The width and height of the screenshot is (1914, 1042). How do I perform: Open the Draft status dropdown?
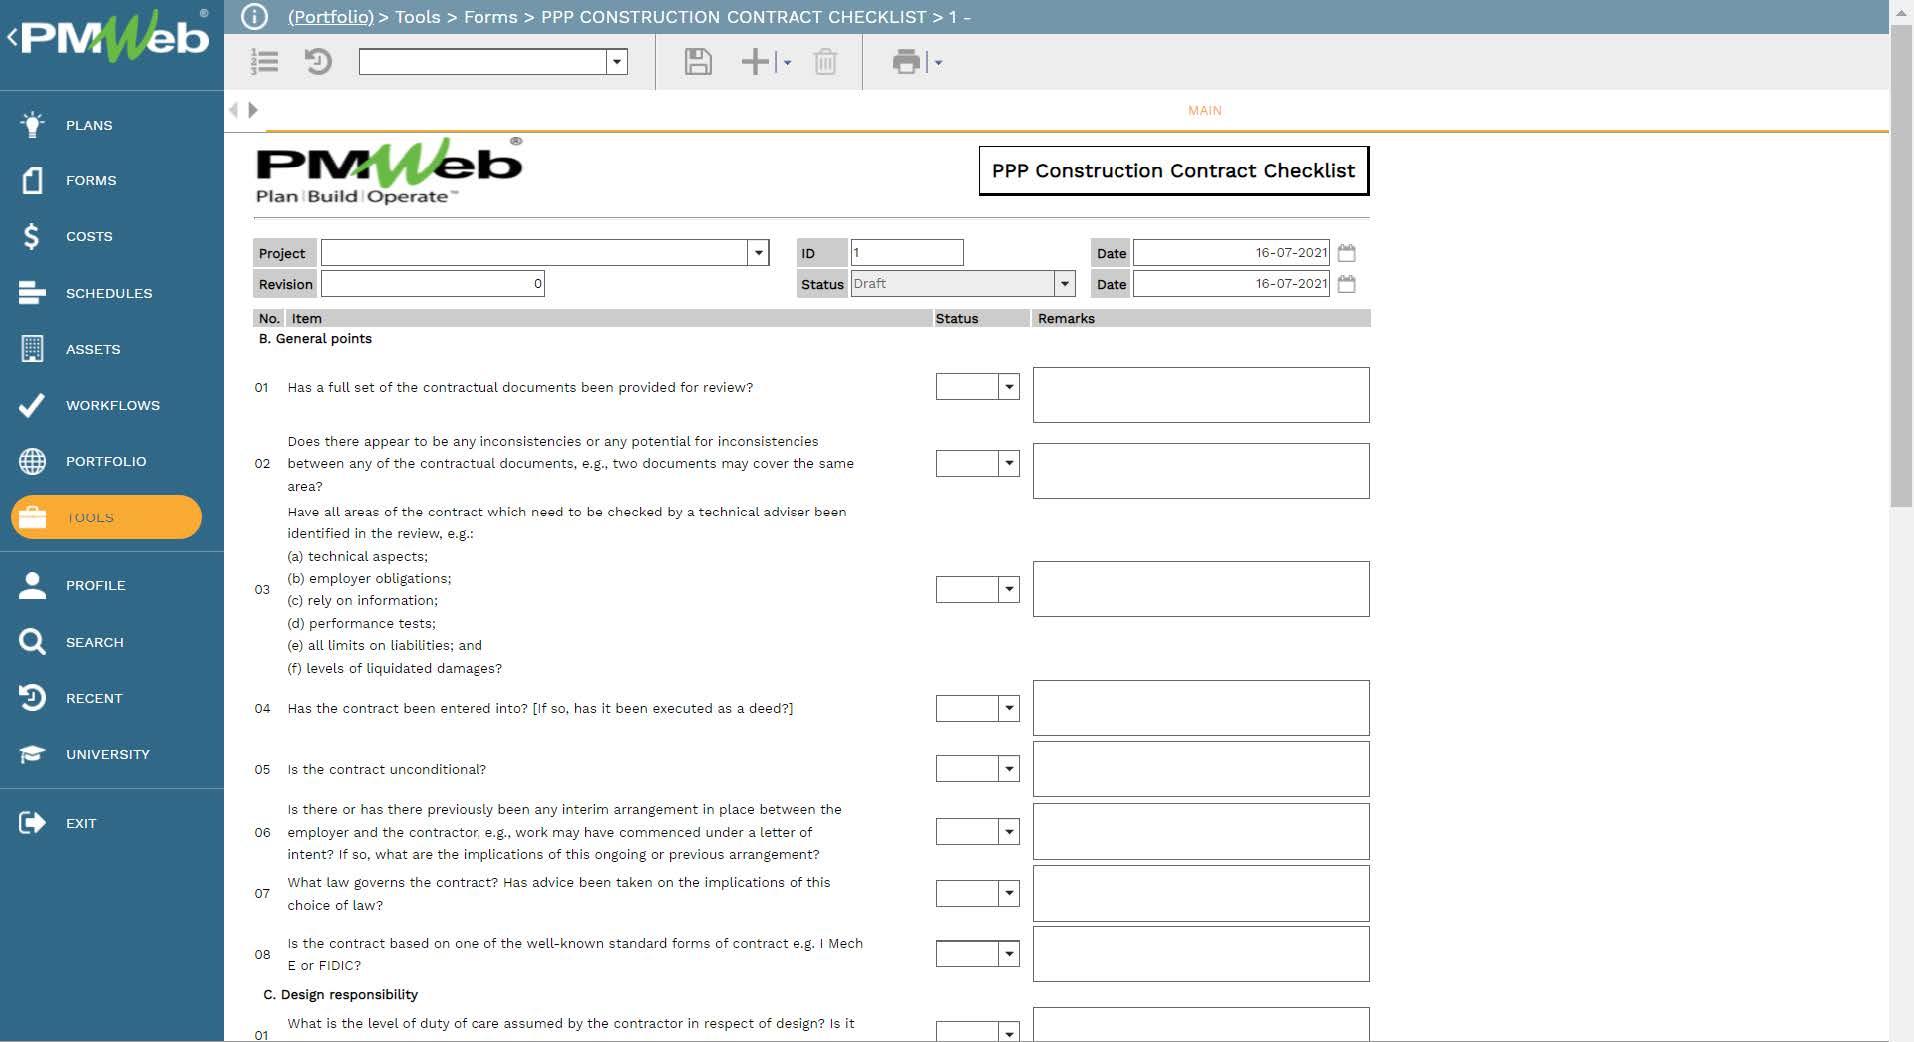click(1064, 284)
